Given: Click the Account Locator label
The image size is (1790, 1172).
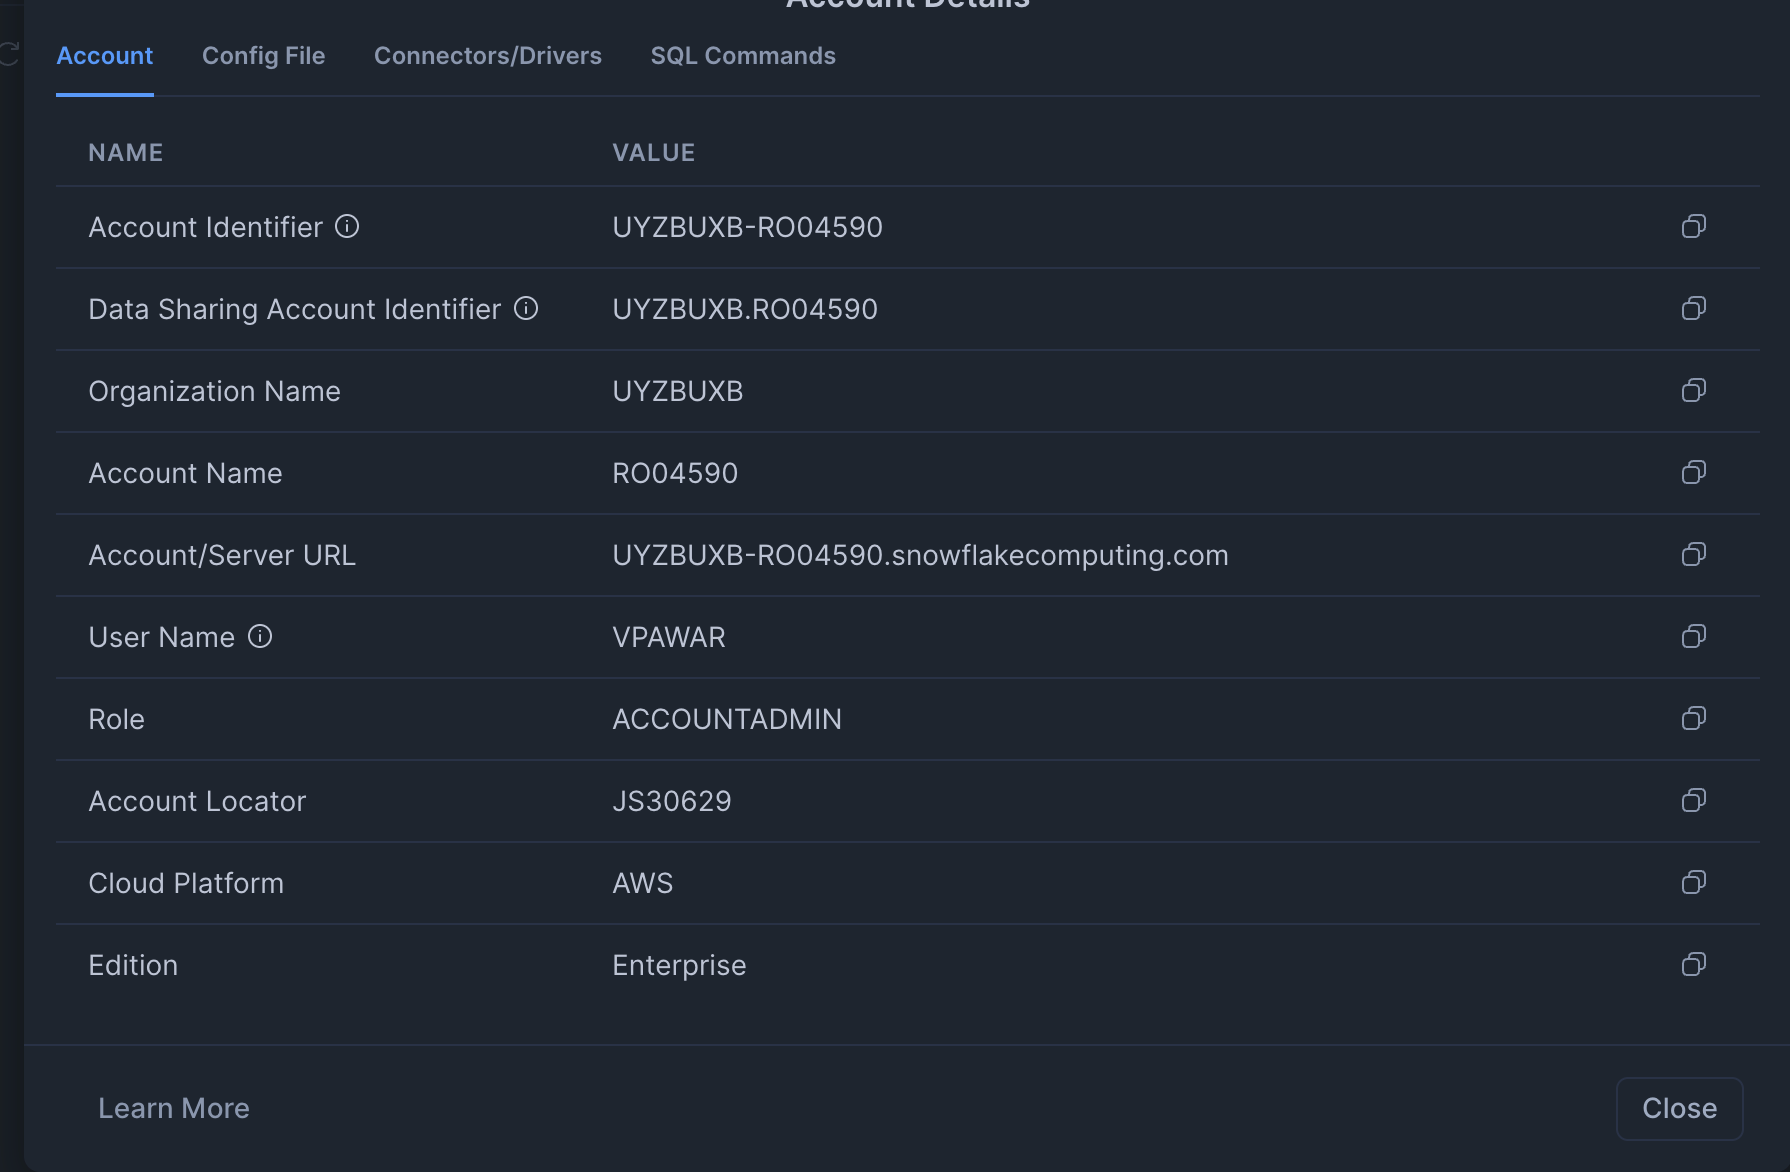Looking at the screenshot, I should [x=197, y=801].
